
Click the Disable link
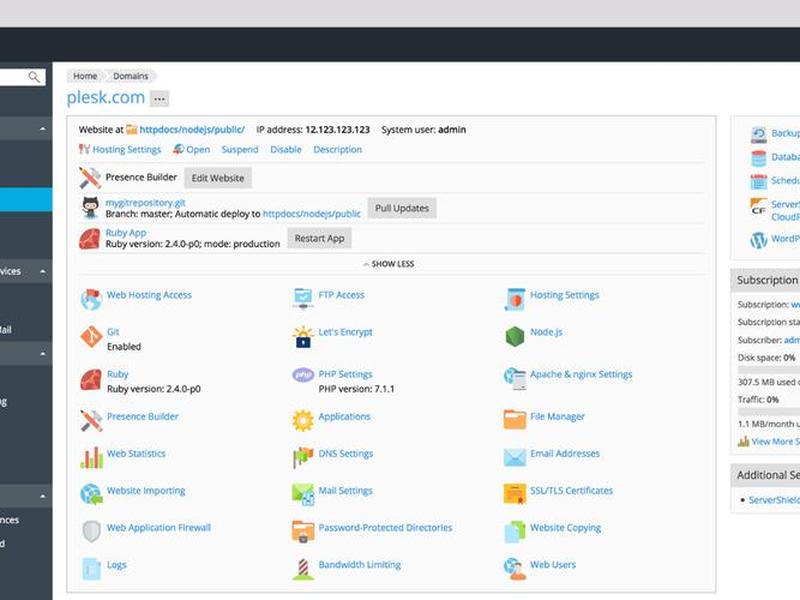pos(286,149)
